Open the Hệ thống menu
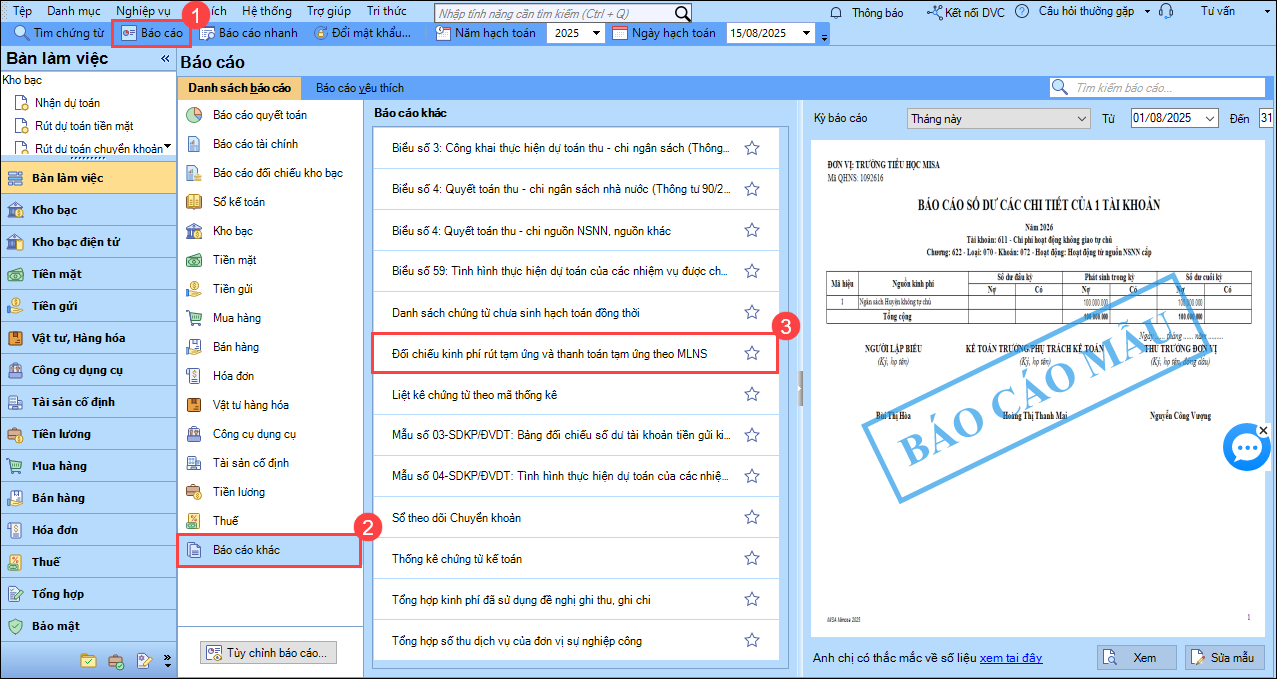Viewport: 1277px width, 679px height. (x=268, y=11)
